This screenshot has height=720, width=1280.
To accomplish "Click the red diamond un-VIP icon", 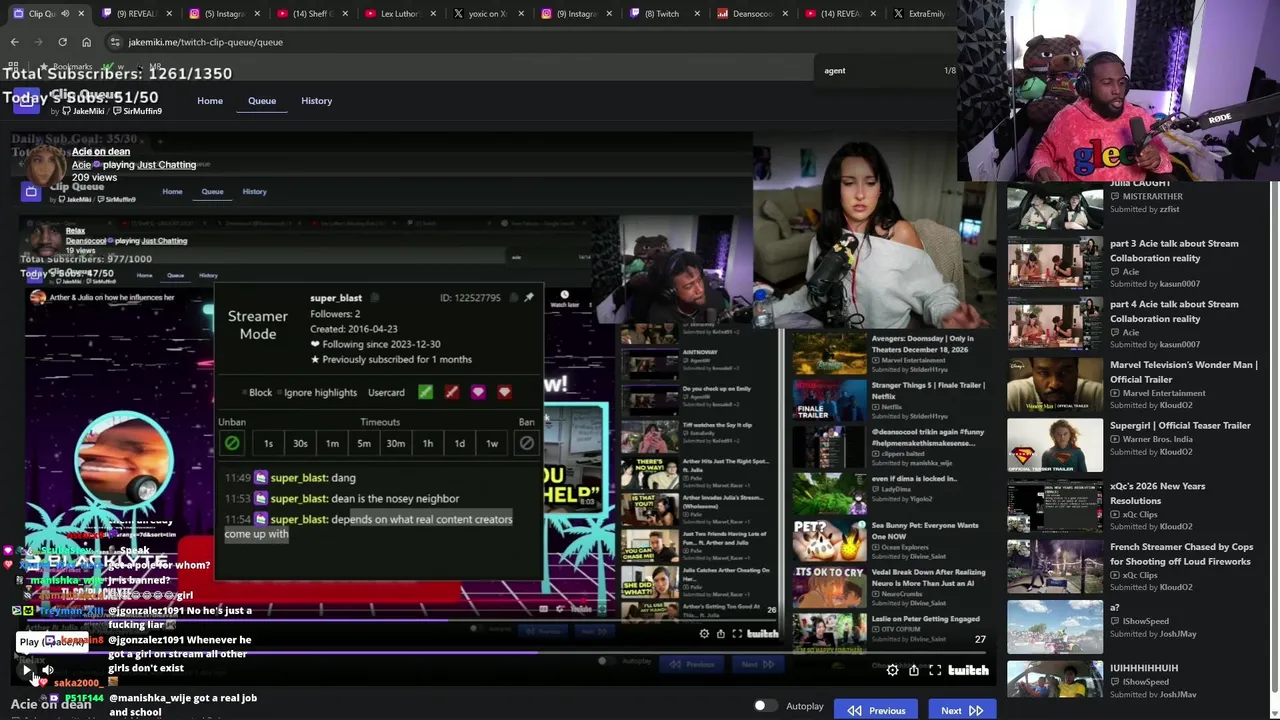I will (x=504, y=392).
